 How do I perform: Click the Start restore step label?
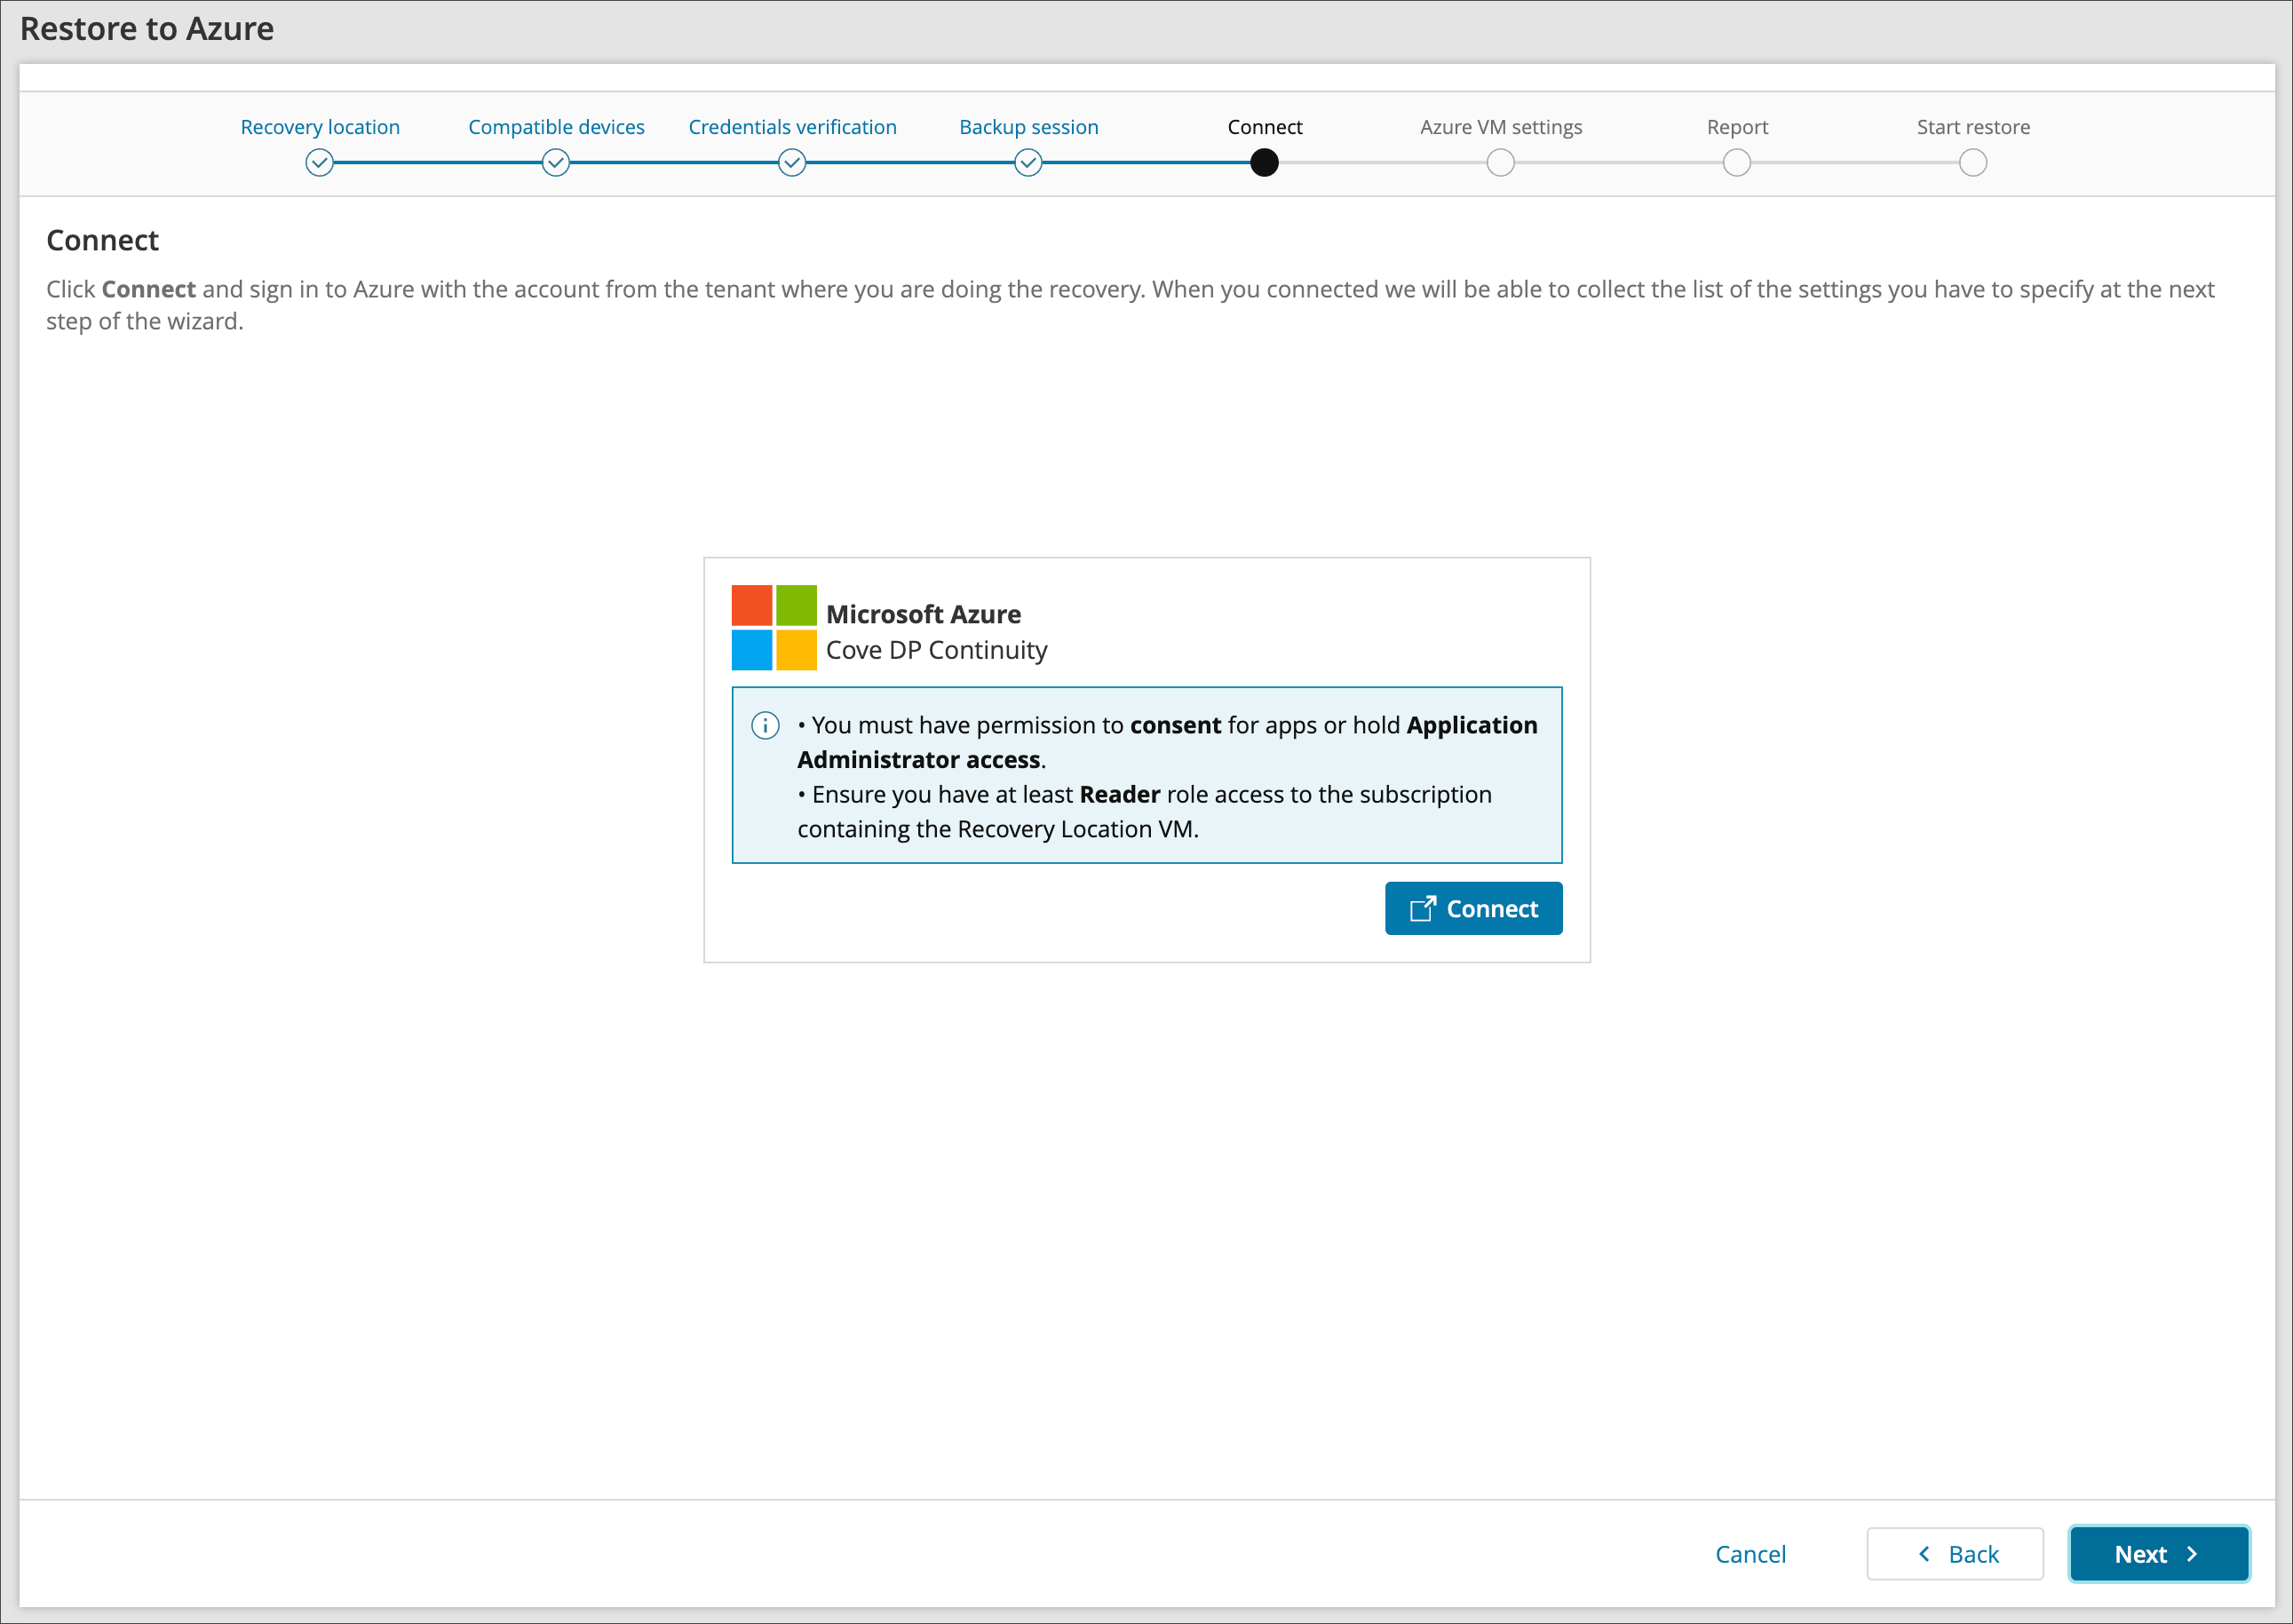coord(1973,127)
